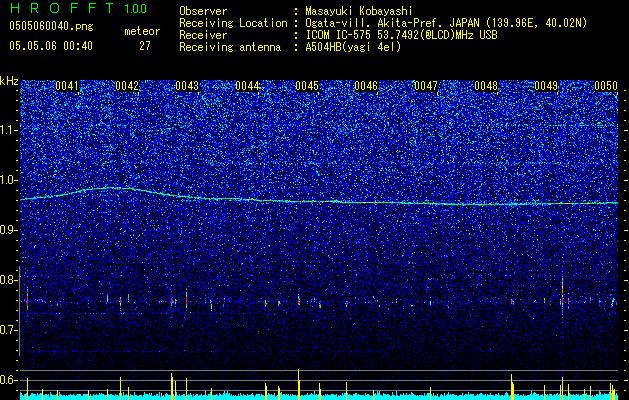Click the meteor label
Viewport: 629px width, 400px height.
point(142,31)
